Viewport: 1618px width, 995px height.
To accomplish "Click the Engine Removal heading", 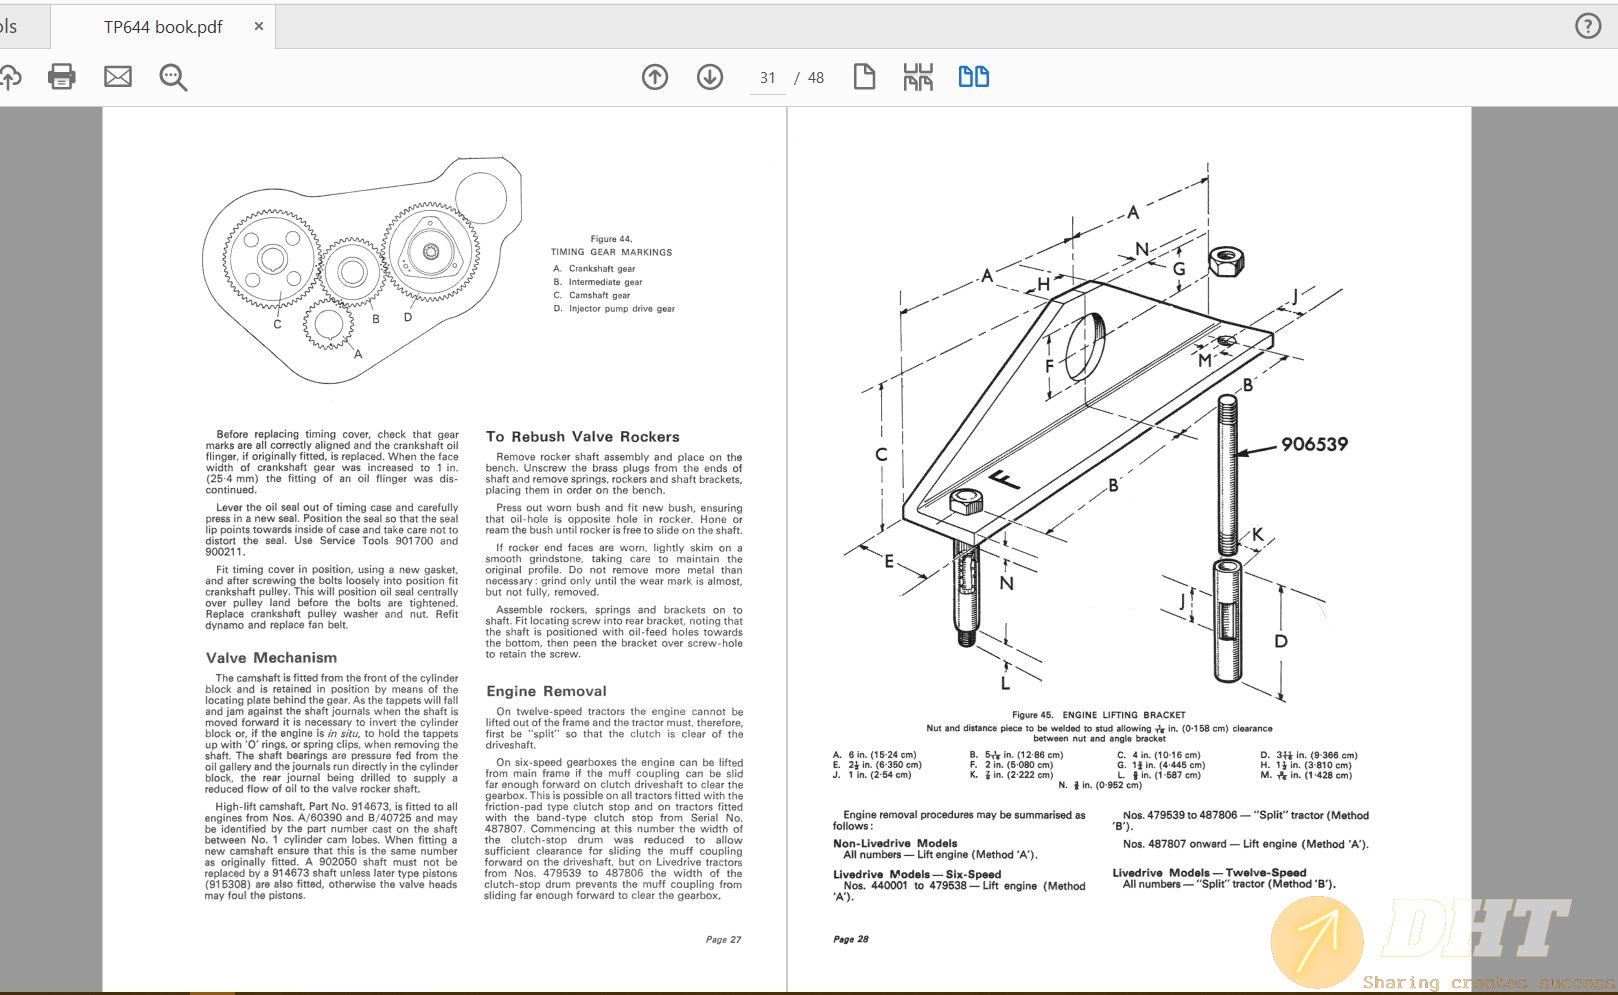I will 546,691.
